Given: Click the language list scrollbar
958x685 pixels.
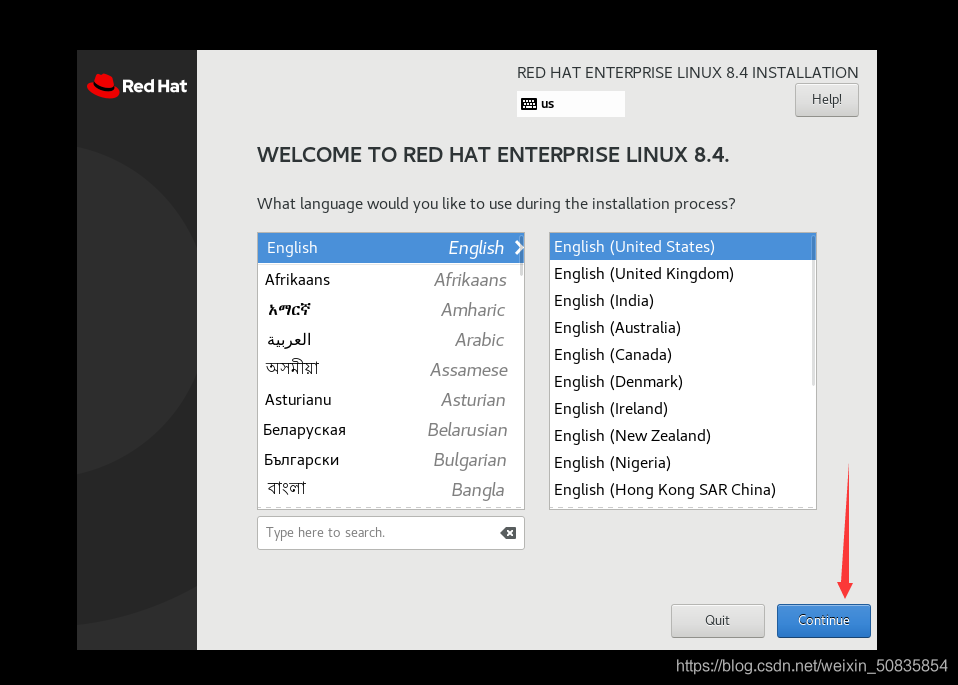Looking at the screenshot, I should pos(521,255).
